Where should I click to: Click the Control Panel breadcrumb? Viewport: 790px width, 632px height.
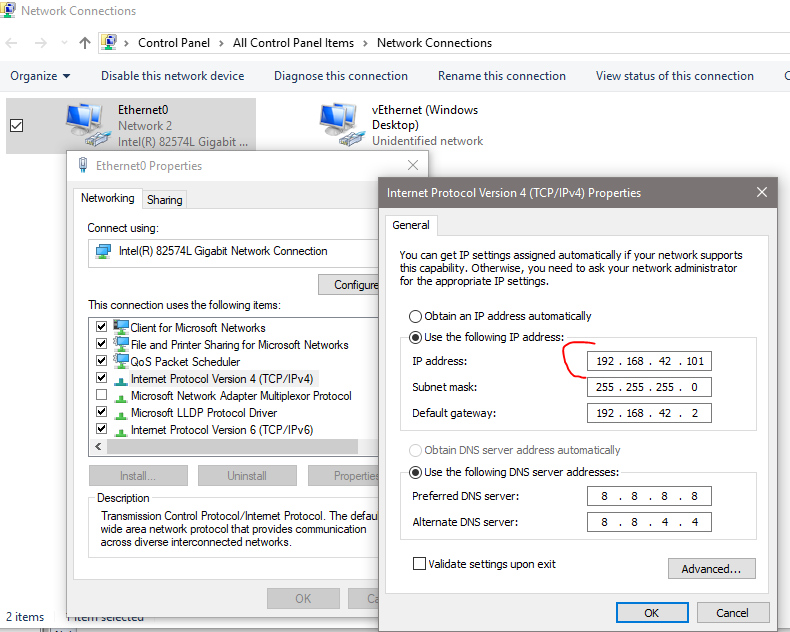(174, 43)
